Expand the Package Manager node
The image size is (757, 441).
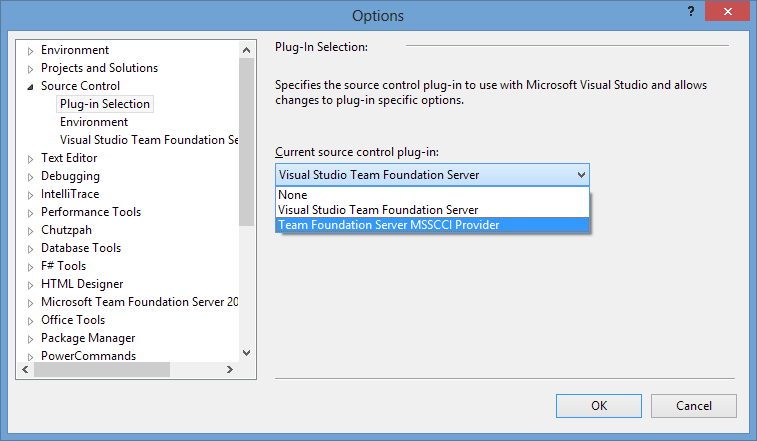(x=30, y=339)
